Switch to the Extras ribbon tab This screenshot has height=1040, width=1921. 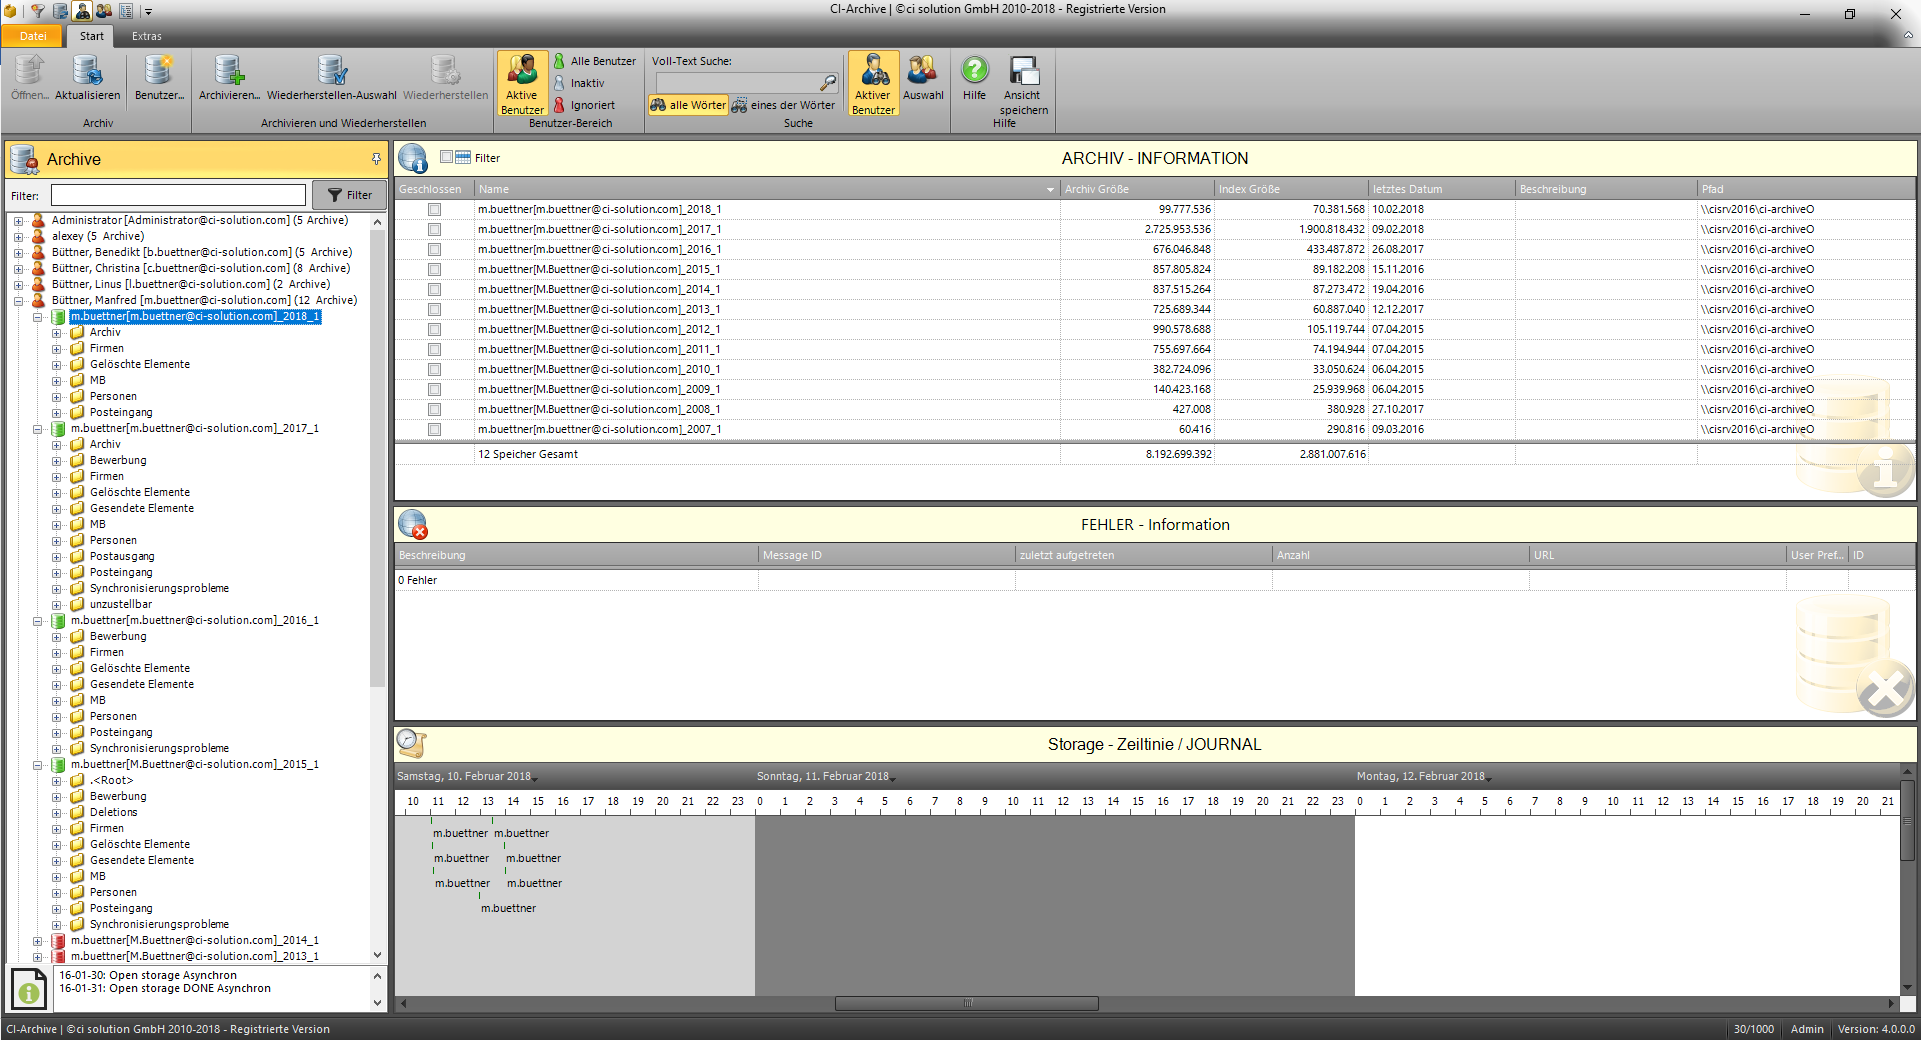coord(146,36)
